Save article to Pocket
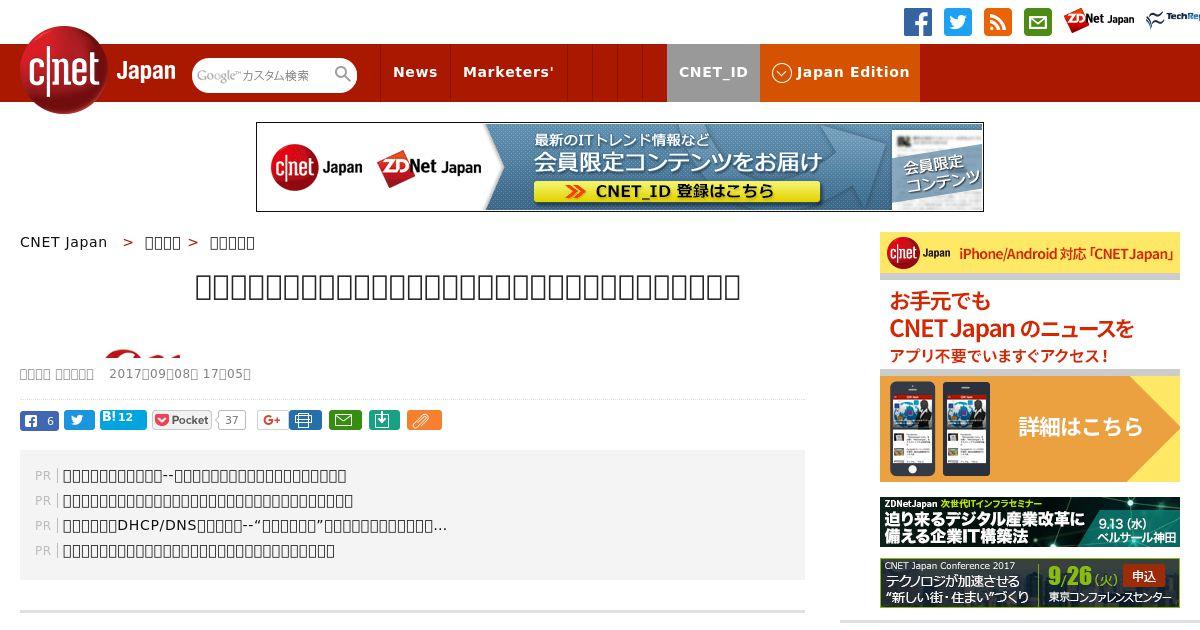The image size is (1200, 630). (182, 420)
